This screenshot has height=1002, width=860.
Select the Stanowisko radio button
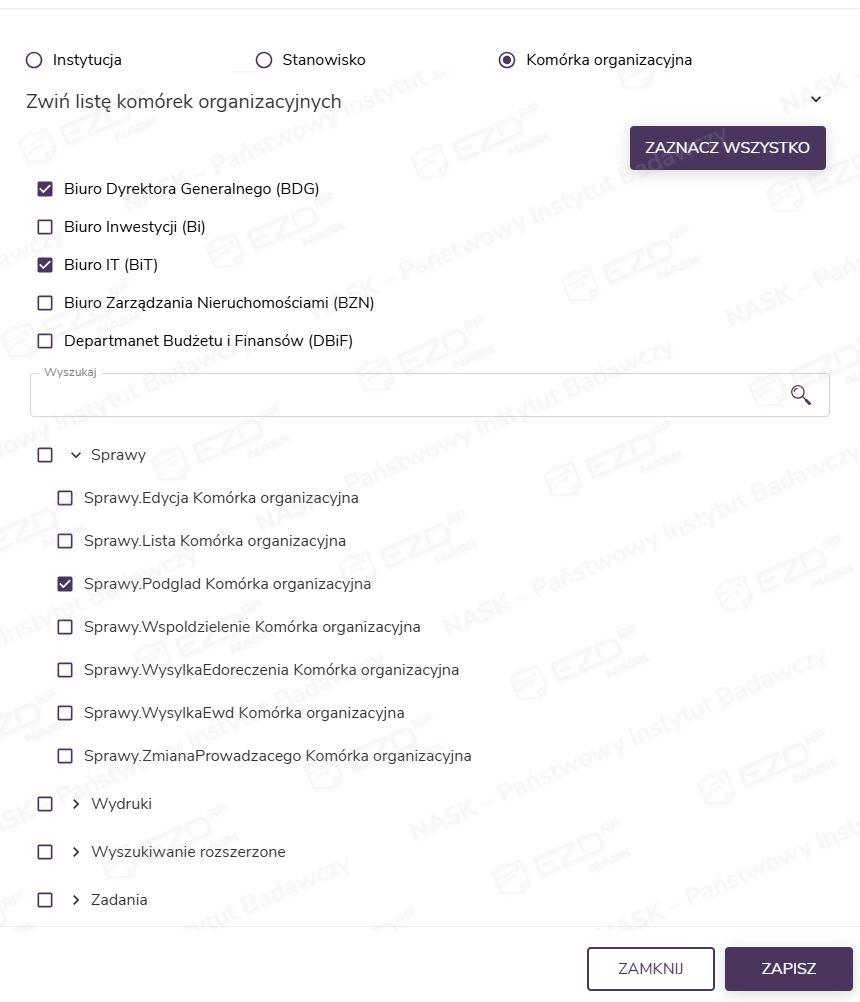coord(264,60)
